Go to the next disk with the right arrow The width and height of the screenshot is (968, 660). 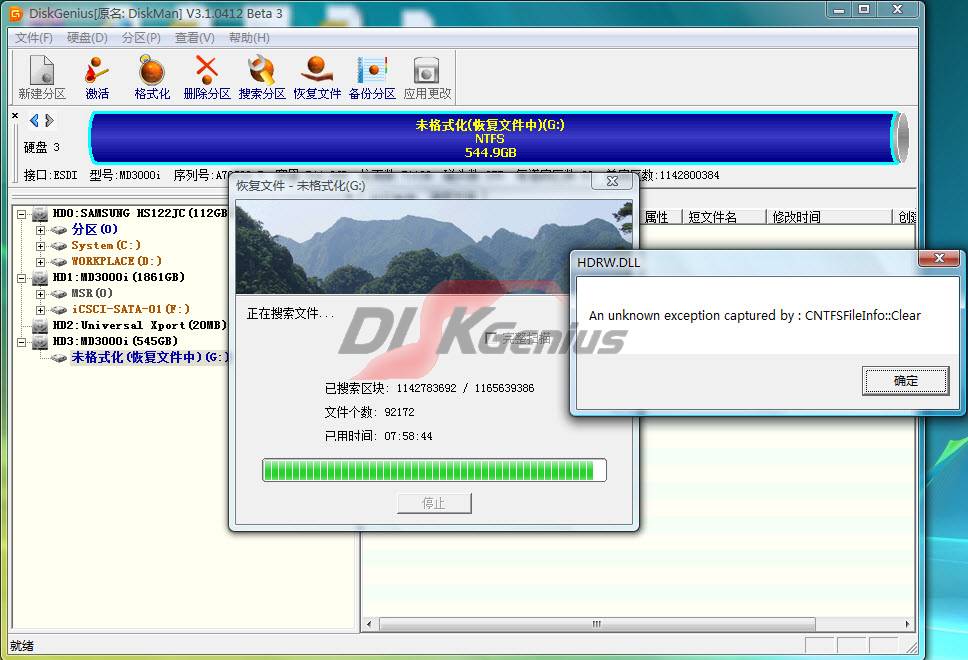[49, 120]
